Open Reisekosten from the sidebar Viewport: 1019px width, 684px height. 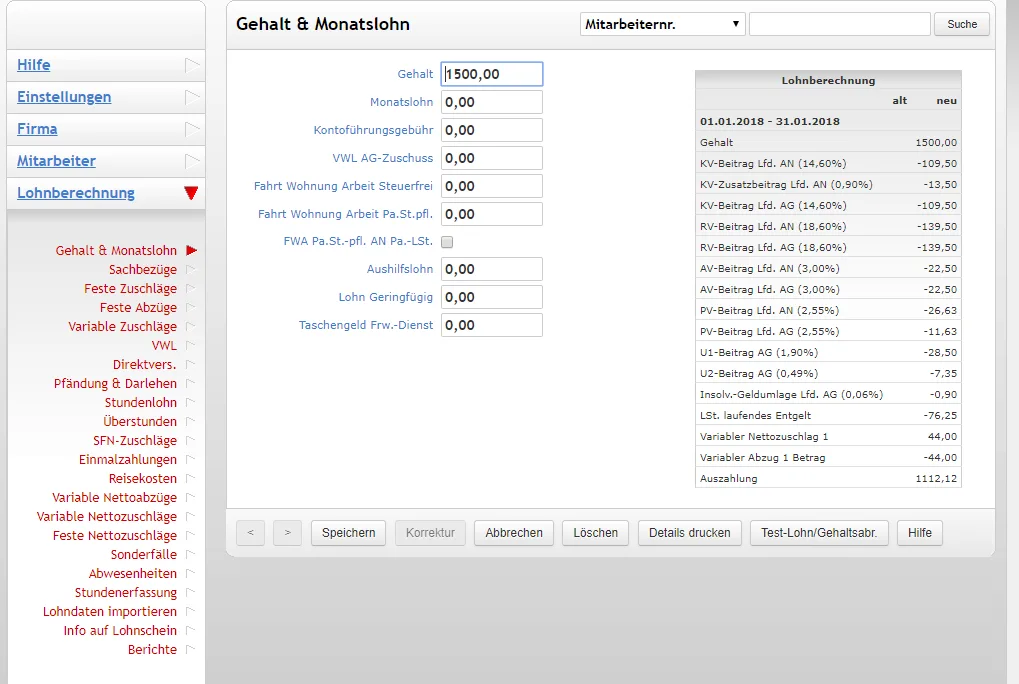(142, 478)
